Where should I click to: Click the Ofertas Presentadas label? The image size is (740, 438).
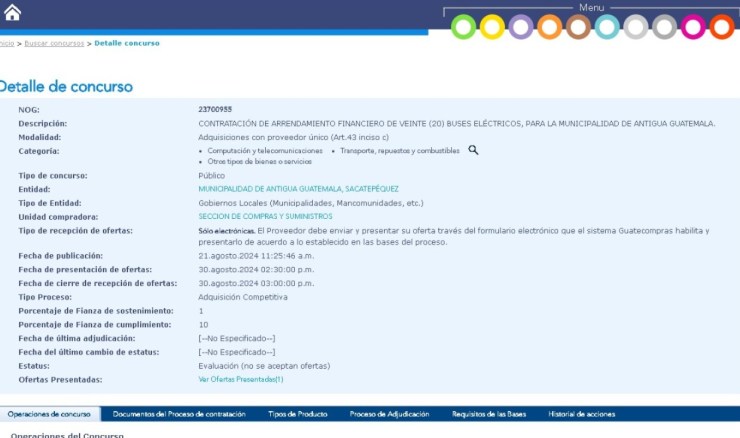click(x=60, y=379)
